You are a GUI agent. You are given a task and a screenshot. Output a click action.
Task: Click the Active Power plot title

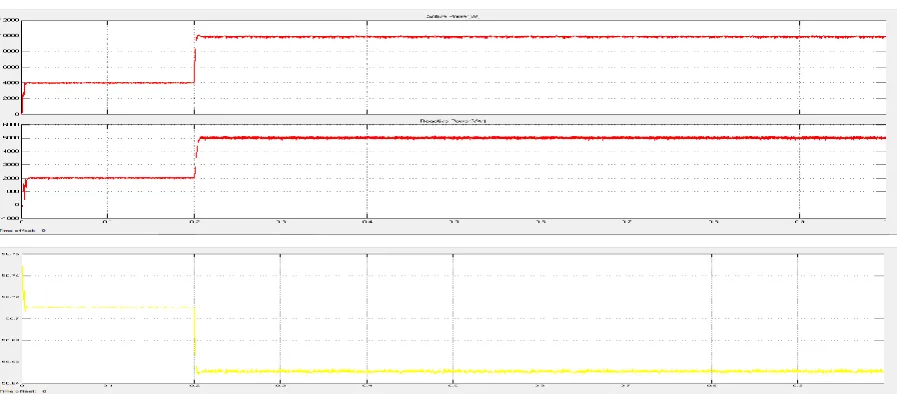pos(453,16)
